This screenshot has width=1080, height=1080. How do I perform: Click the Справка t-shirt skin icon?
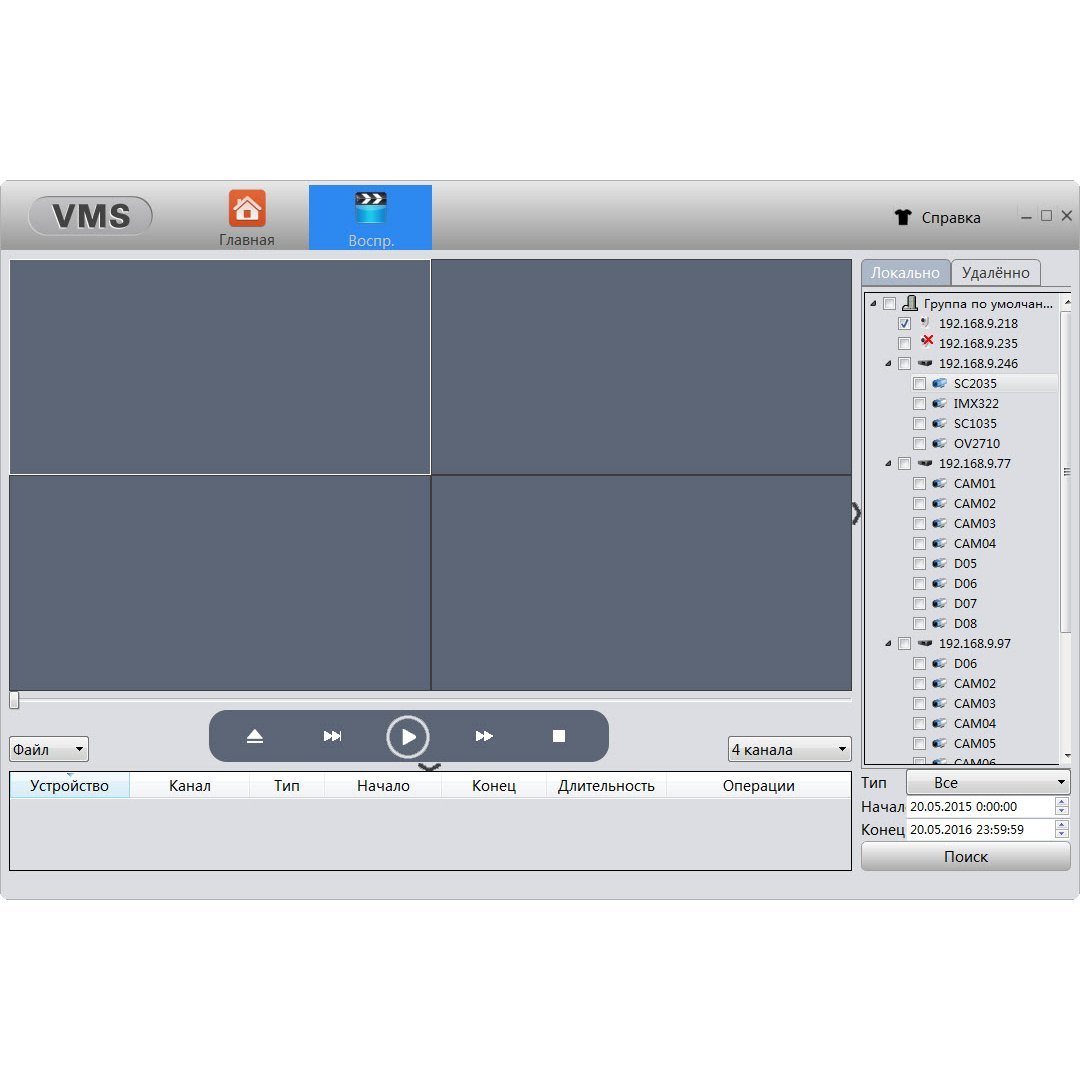tap(903, 217)
